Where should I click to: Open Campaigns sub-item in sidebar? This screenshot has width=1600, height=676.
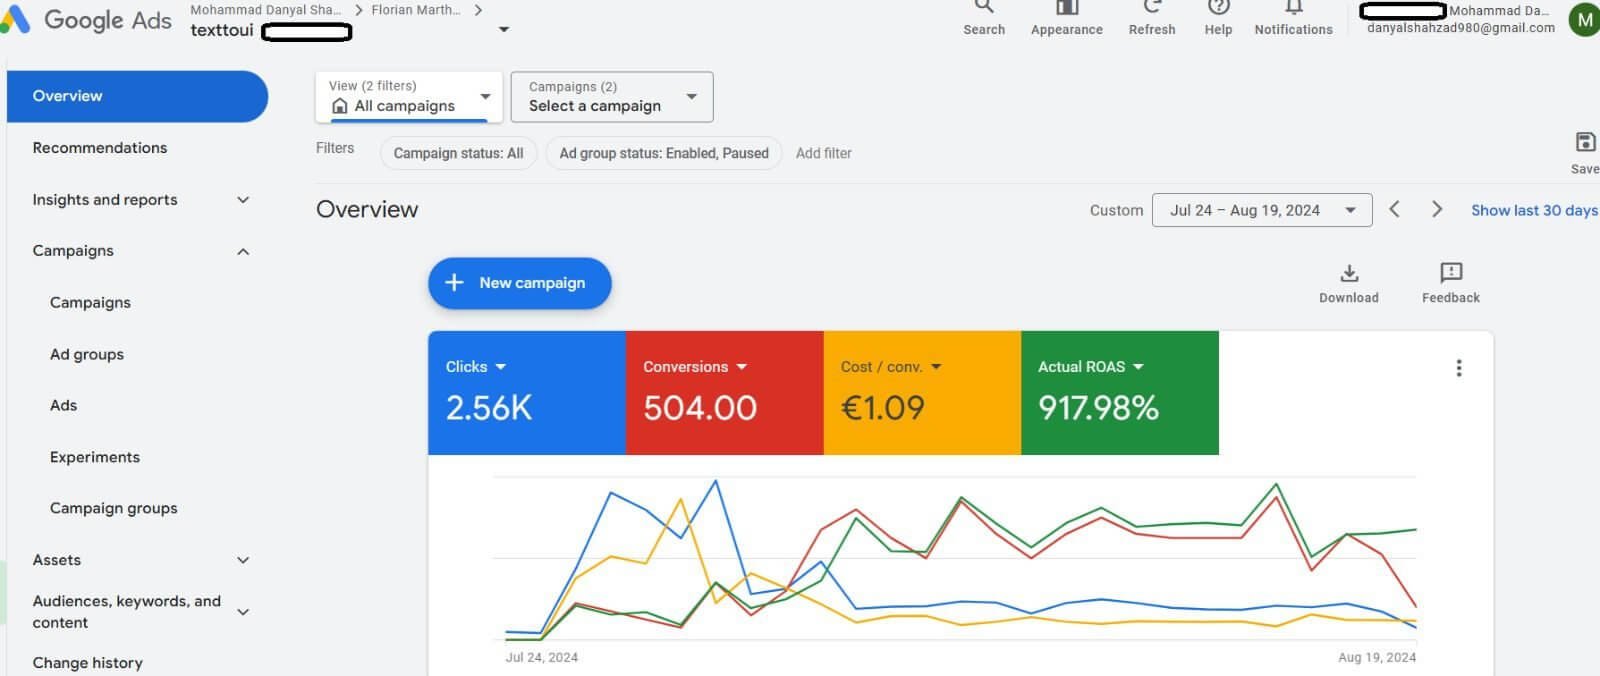[90, 303]
